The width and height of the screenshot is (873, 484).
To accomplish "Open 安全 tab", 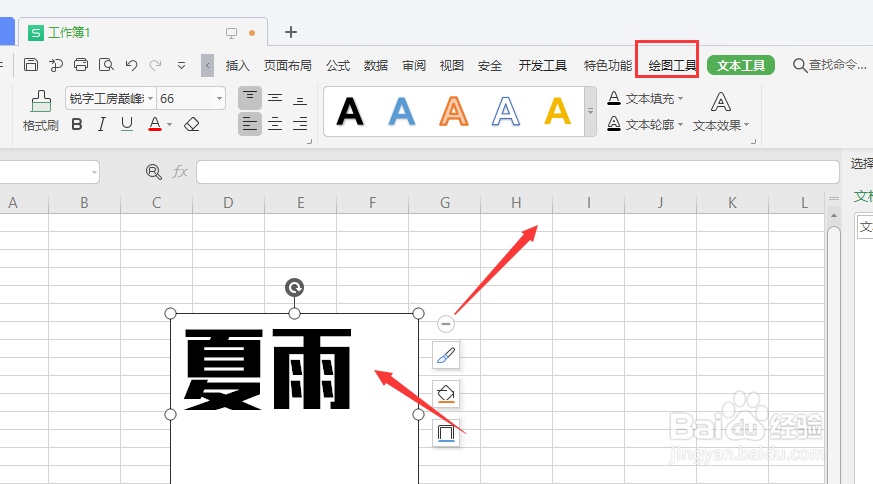I will coord(490,66).
